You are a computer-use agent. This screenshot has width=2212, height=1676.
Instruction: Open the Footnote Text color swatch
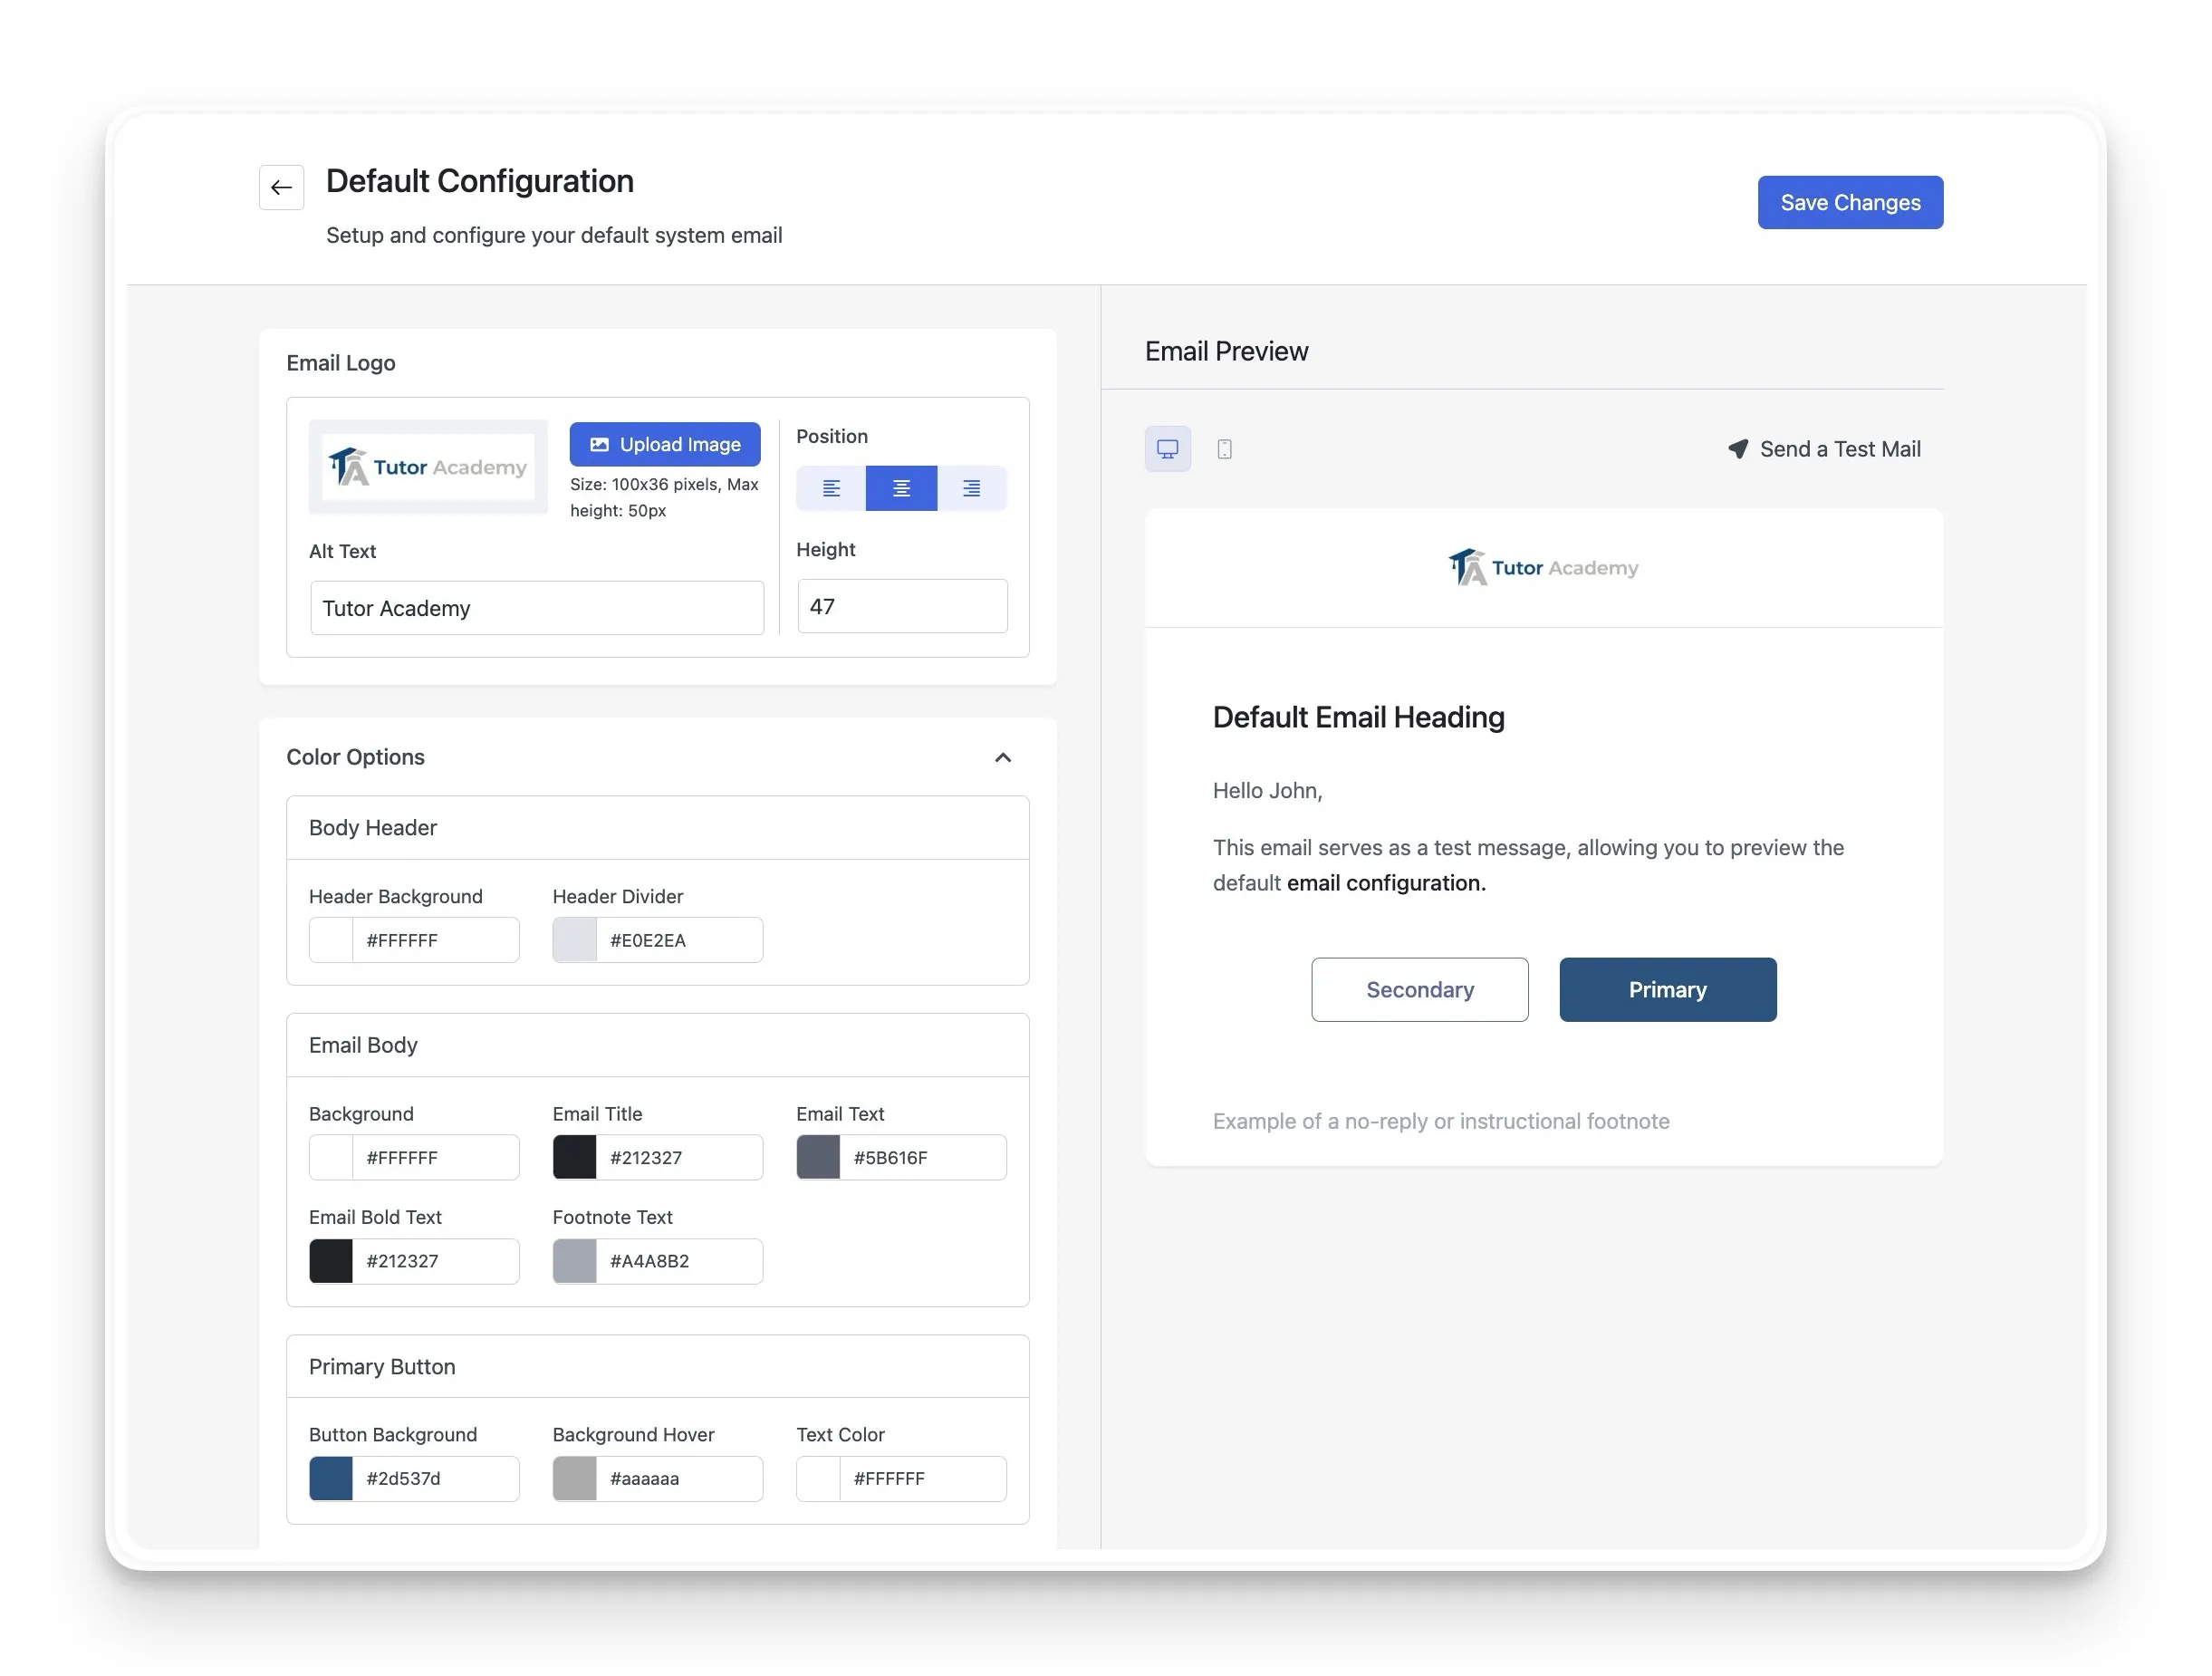pos(574,1261)
